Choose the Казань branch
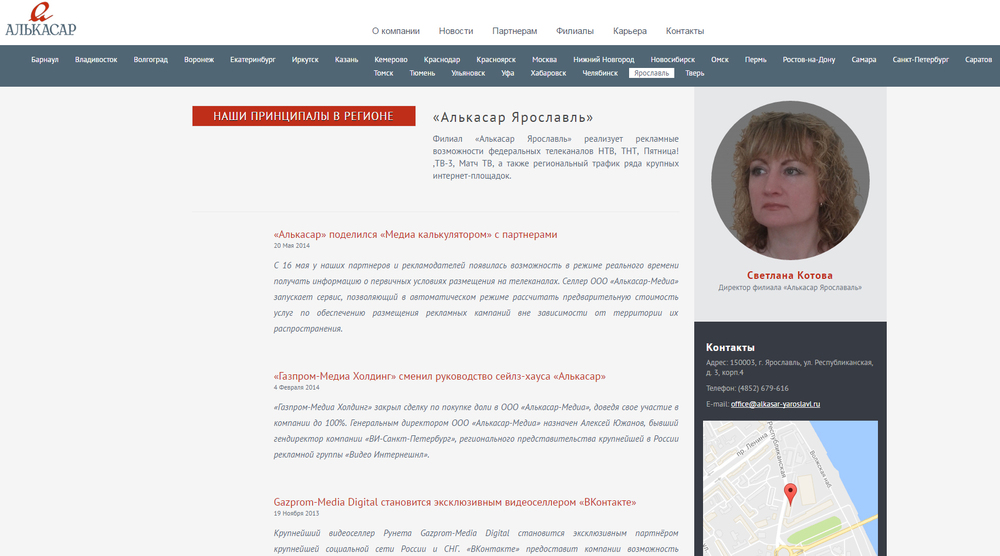 coord(346,59)
